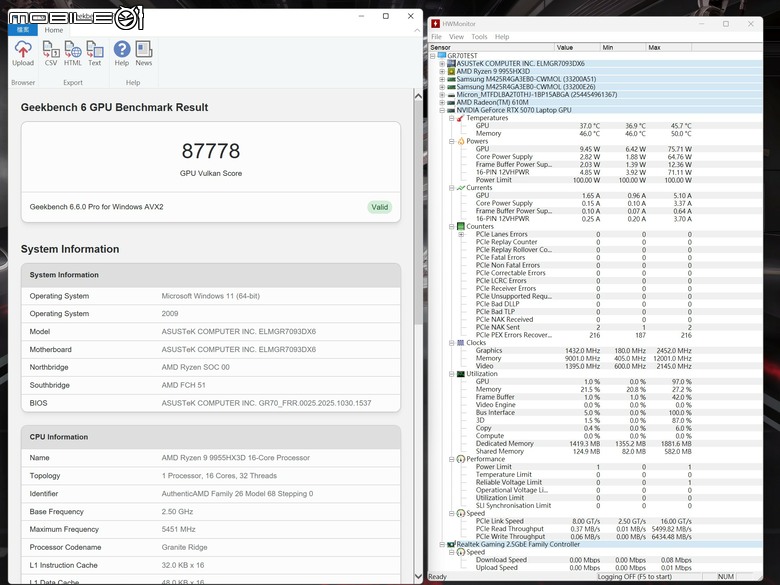Click the Upload icon in Geekbench ribbon
The width and height of the screenshot is (780, 585).
point(23,49)
